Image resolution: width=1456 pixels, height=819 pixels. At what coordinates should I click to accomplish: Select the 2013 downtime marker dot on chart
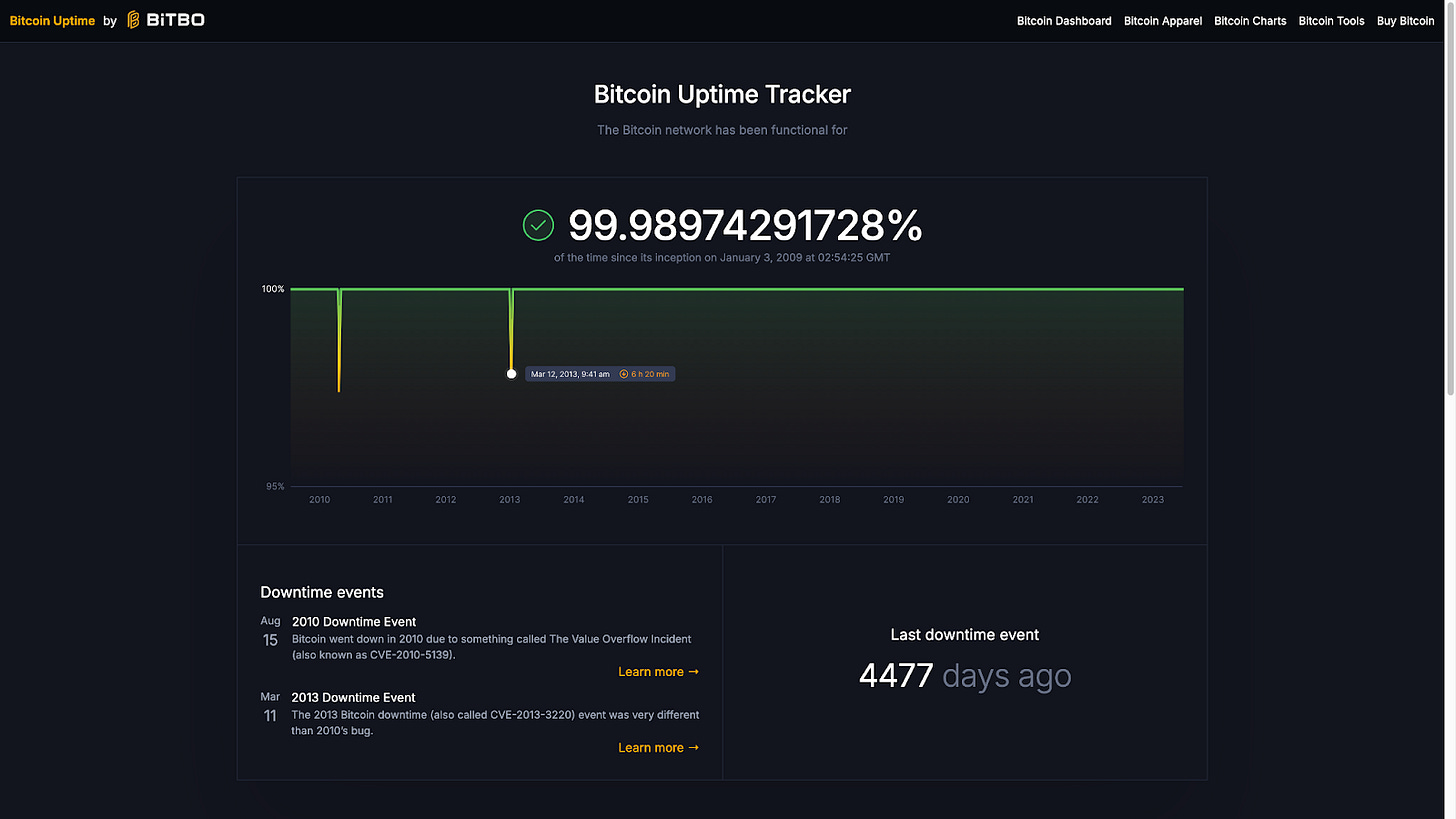511,374
